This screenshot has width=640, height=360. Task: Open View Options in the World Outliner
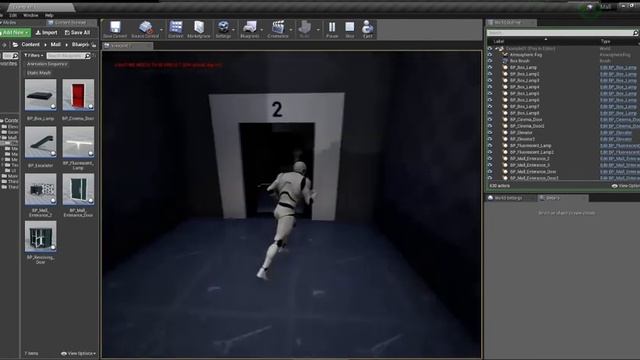627,186
